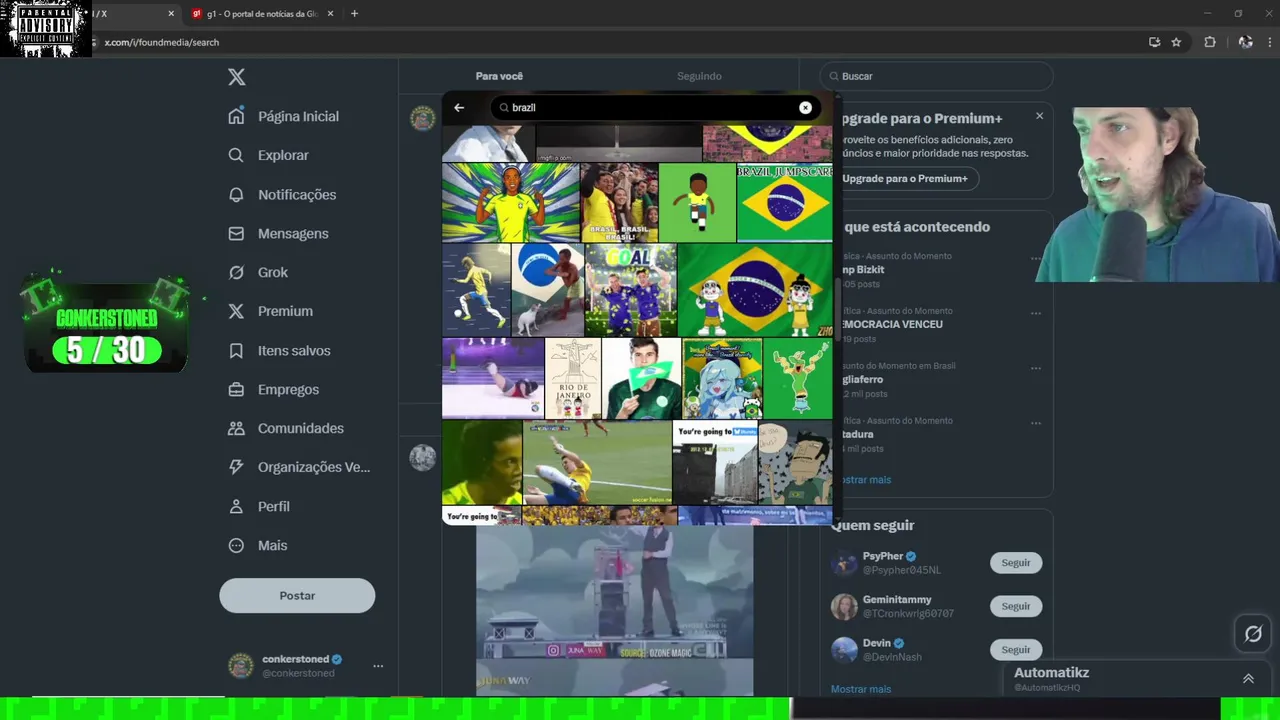Open the Itens salvos bookmark icon
The width and height of the screenshot is (1280, 720).
coord(236,350)
